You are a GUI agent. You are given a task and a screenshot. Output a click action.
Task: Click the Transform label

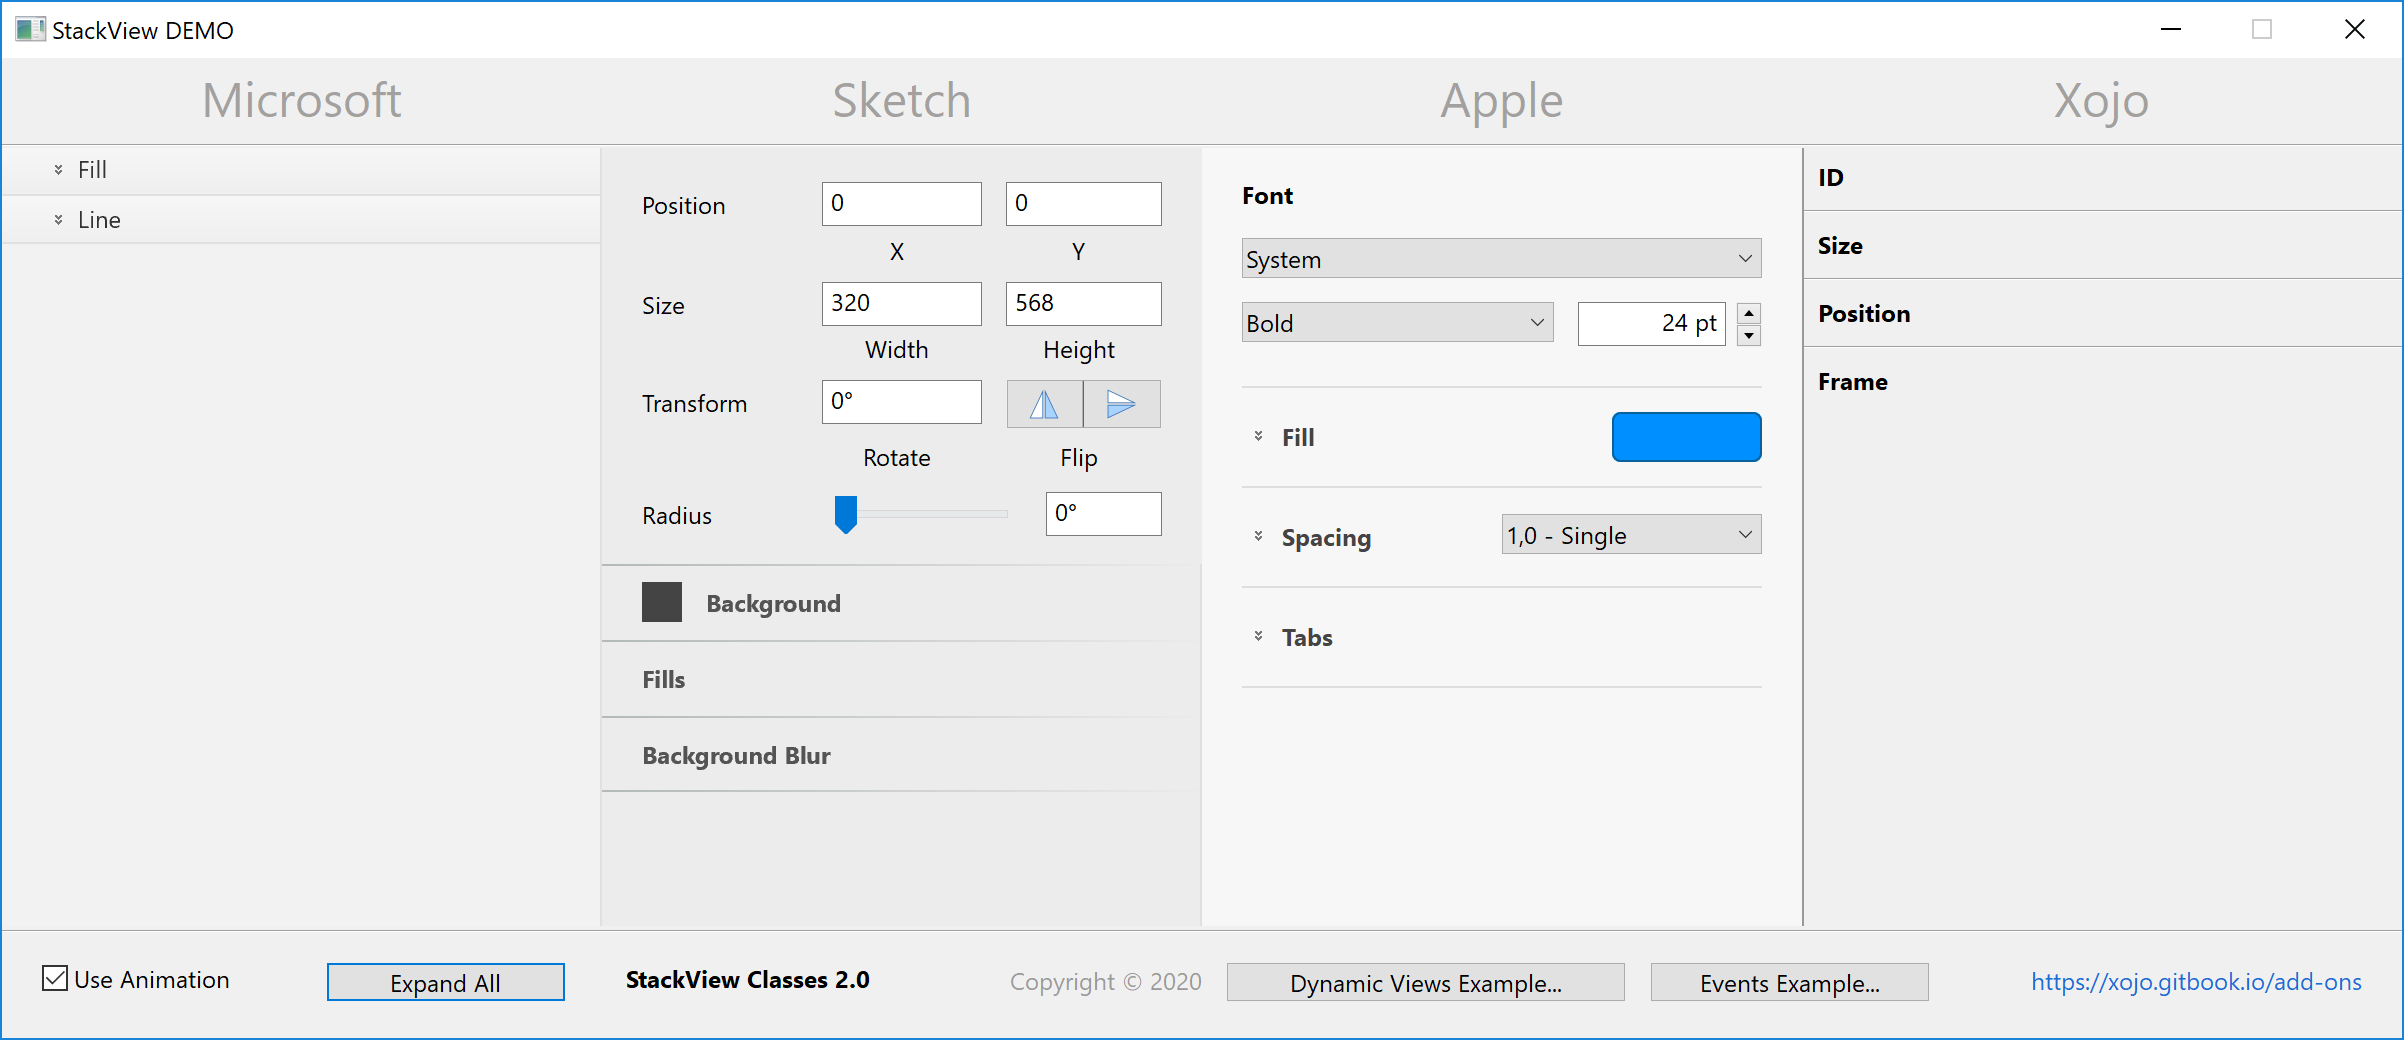coord(694,404)
